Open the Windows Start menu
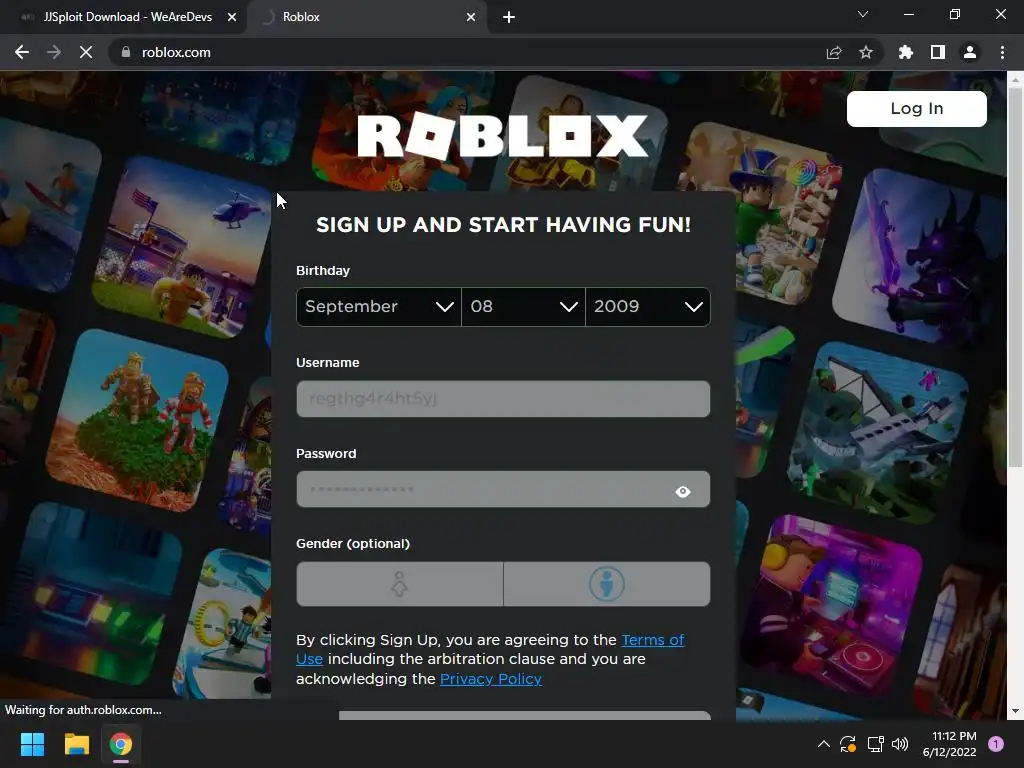 (32, 744)
